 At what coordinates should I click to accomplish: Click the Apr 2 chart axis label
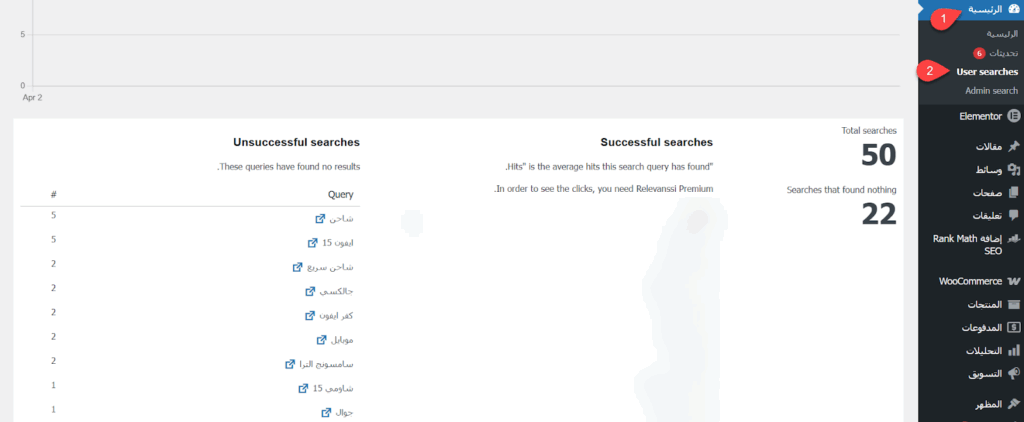(32, 97)
